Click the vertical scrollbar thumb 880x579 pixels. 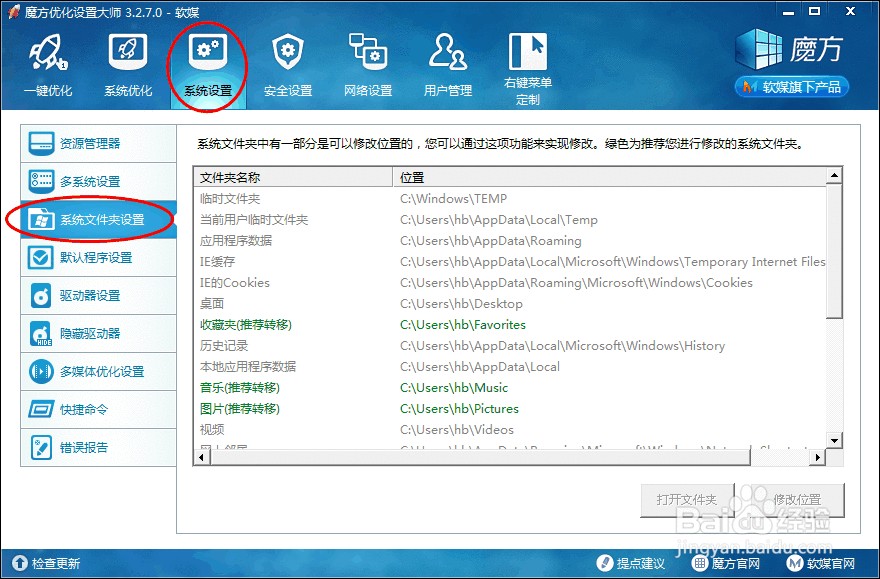835,251
